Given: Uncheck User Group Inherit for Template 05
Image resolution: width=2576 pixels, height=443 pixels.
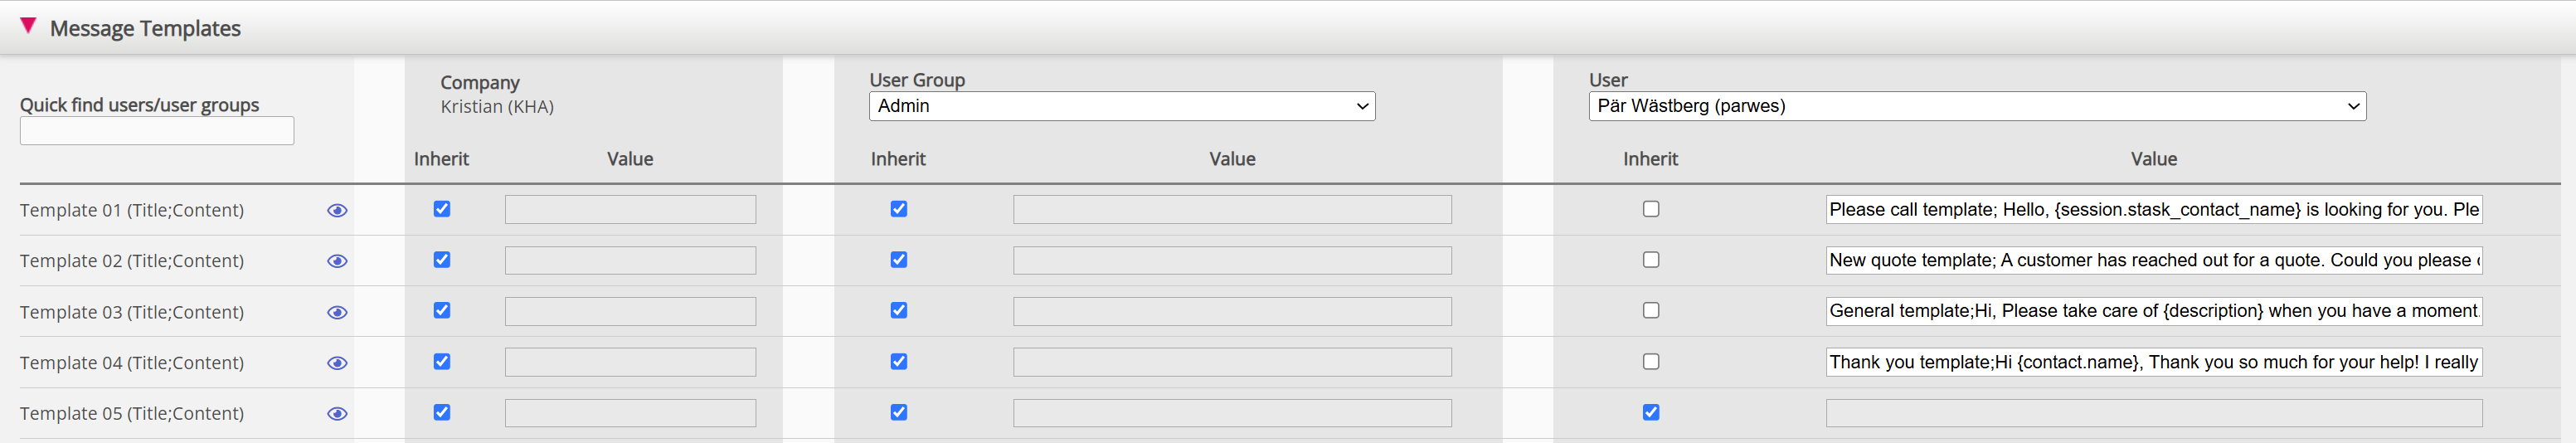Looking at the screenshot, I should pyautogui.click(x=899, y=412).
